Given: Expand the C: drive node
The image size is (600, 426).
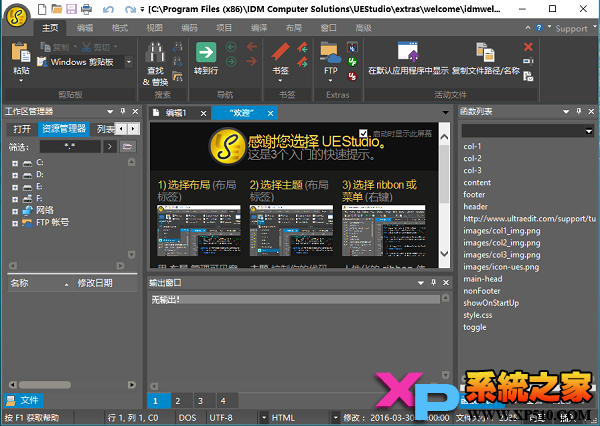Looking at the screenshot, I should tap(15, 163).
